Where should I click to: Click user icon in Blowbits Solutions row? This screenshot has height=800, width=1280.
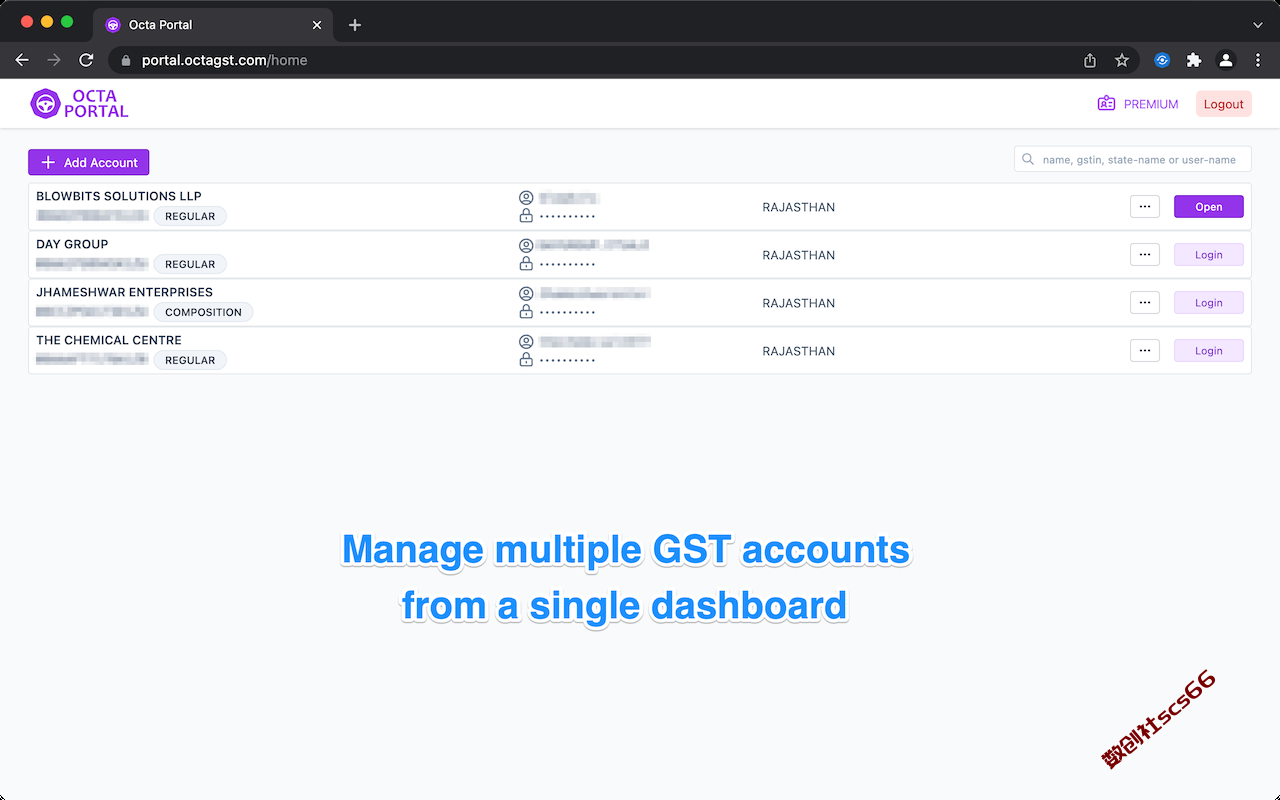(x=526, y=198)
